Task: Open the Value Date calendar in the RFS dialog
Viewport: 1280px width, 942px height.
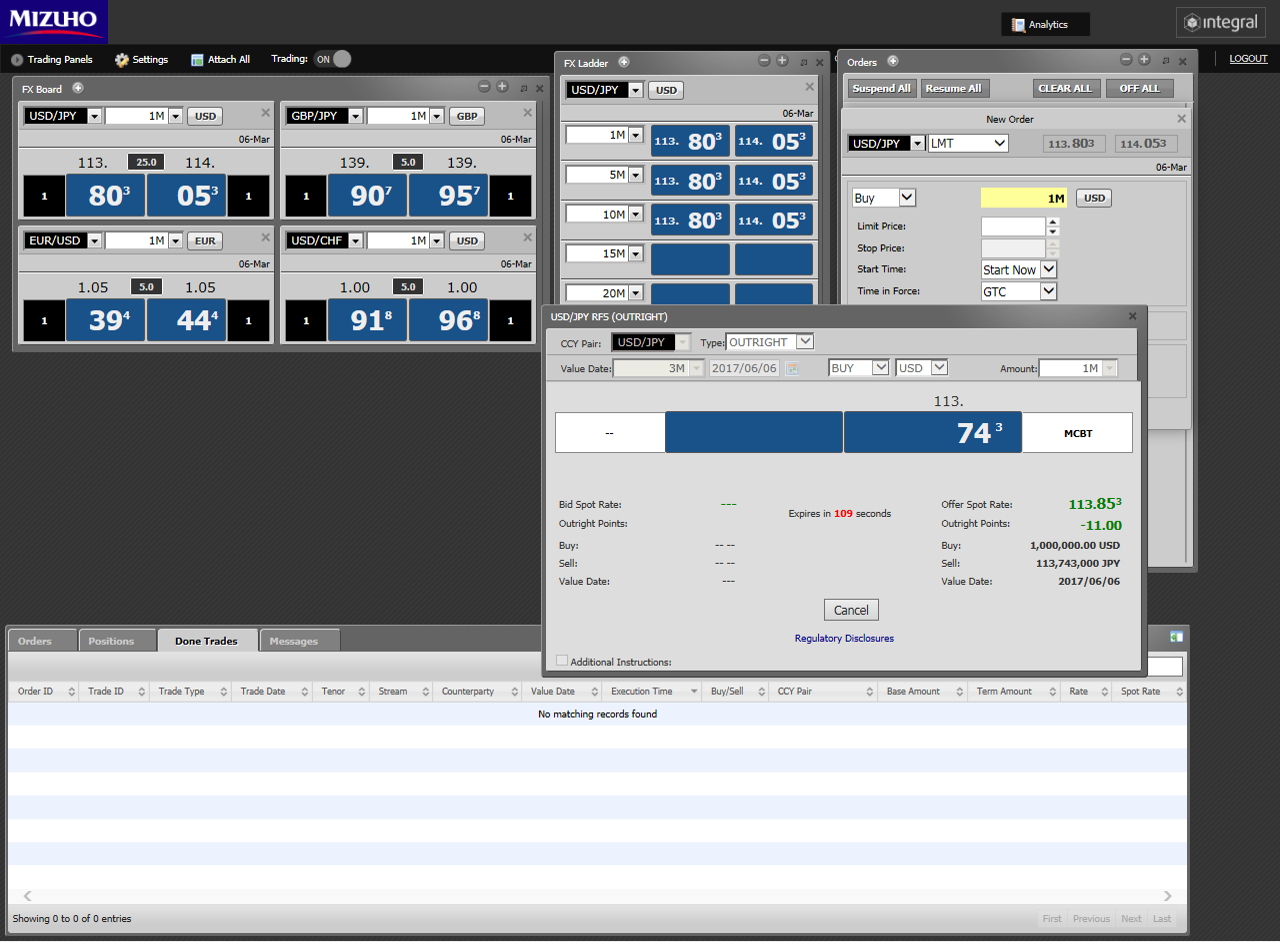Action: (x=792, y=368)
